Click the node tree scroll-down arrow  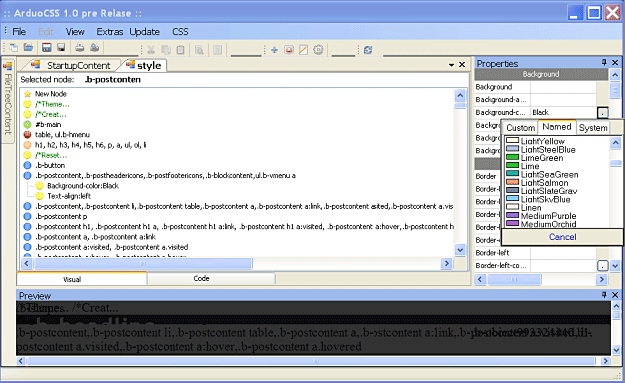pos(460,250)
